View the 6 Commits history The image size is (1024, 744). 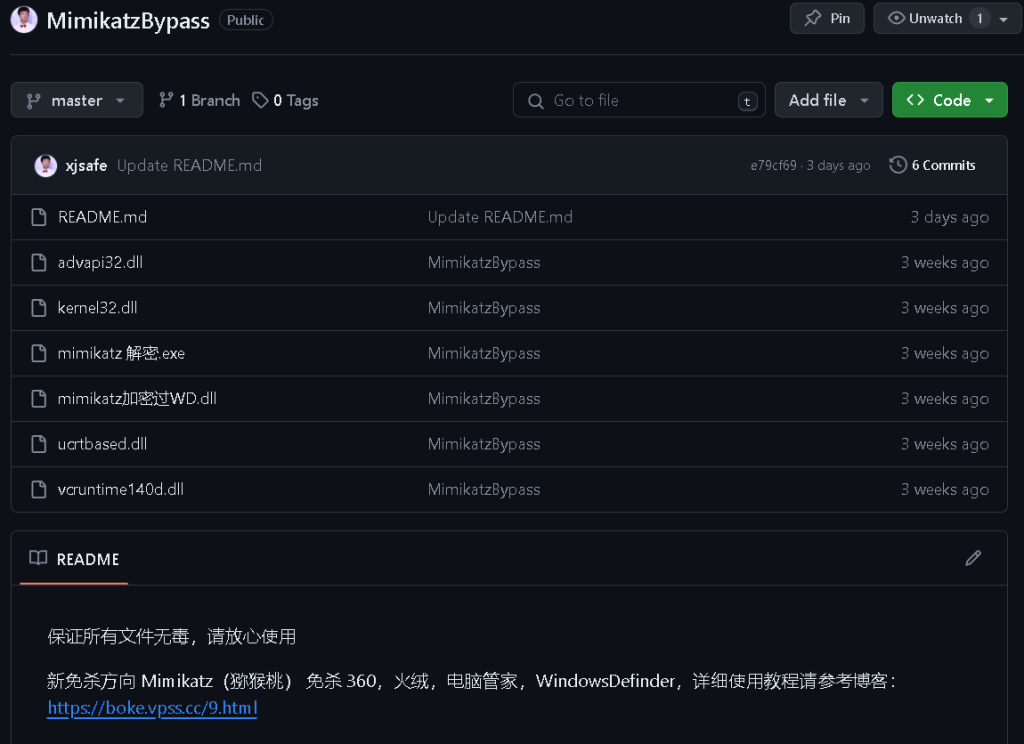[x=932, y=165]
